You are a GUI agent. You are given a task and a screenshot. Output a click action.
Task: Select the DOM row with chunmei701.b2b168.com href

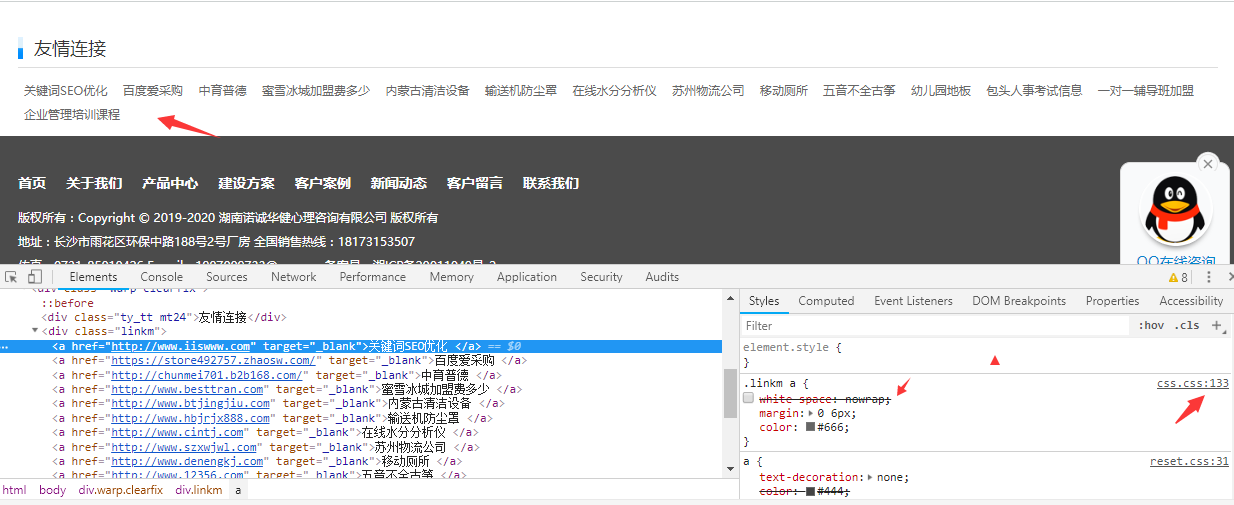(x=361, y=375)
